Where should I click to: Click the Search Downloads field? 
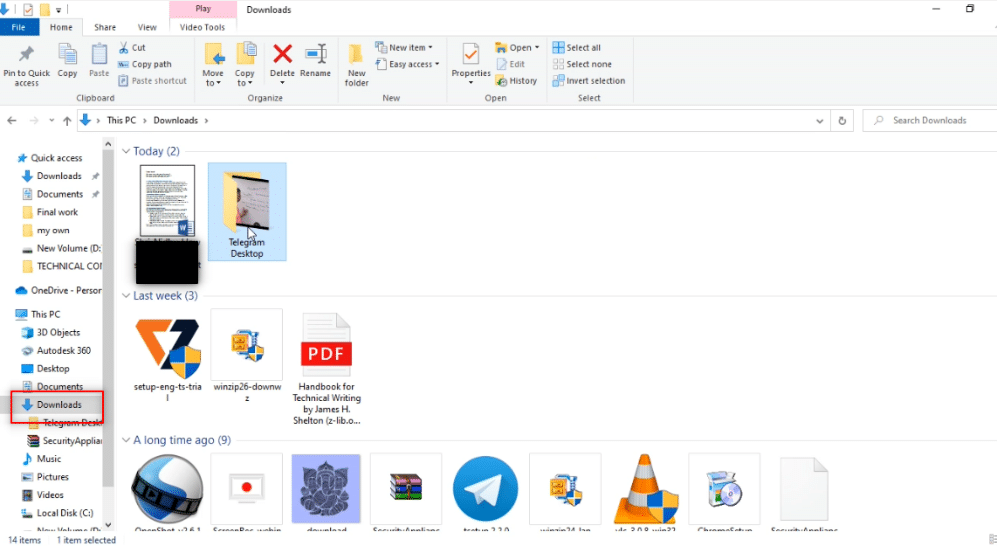coord(930,120)
